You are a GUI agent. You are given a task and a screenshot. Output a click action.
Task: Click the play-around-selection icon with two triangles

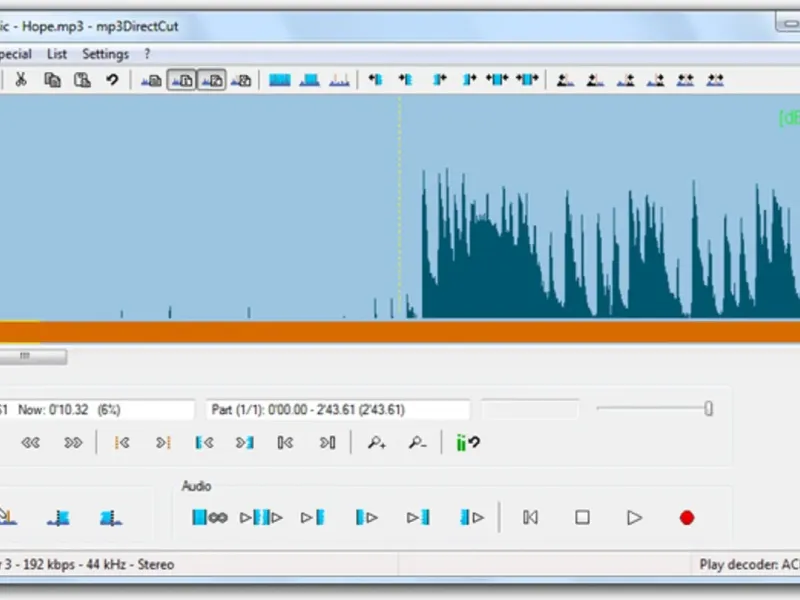pos(261,517)
